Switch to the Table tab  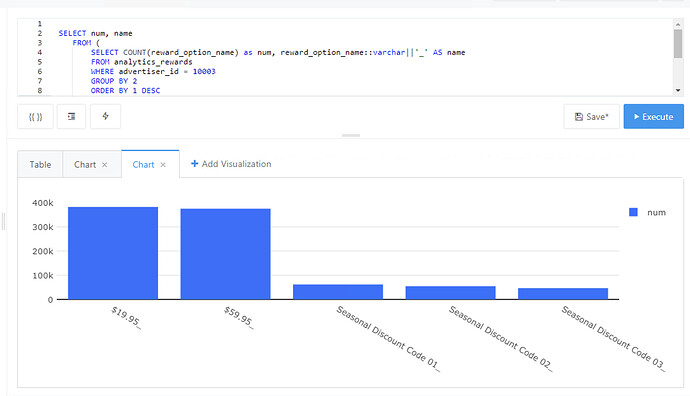pyautogui.click(x=40, y=165)
